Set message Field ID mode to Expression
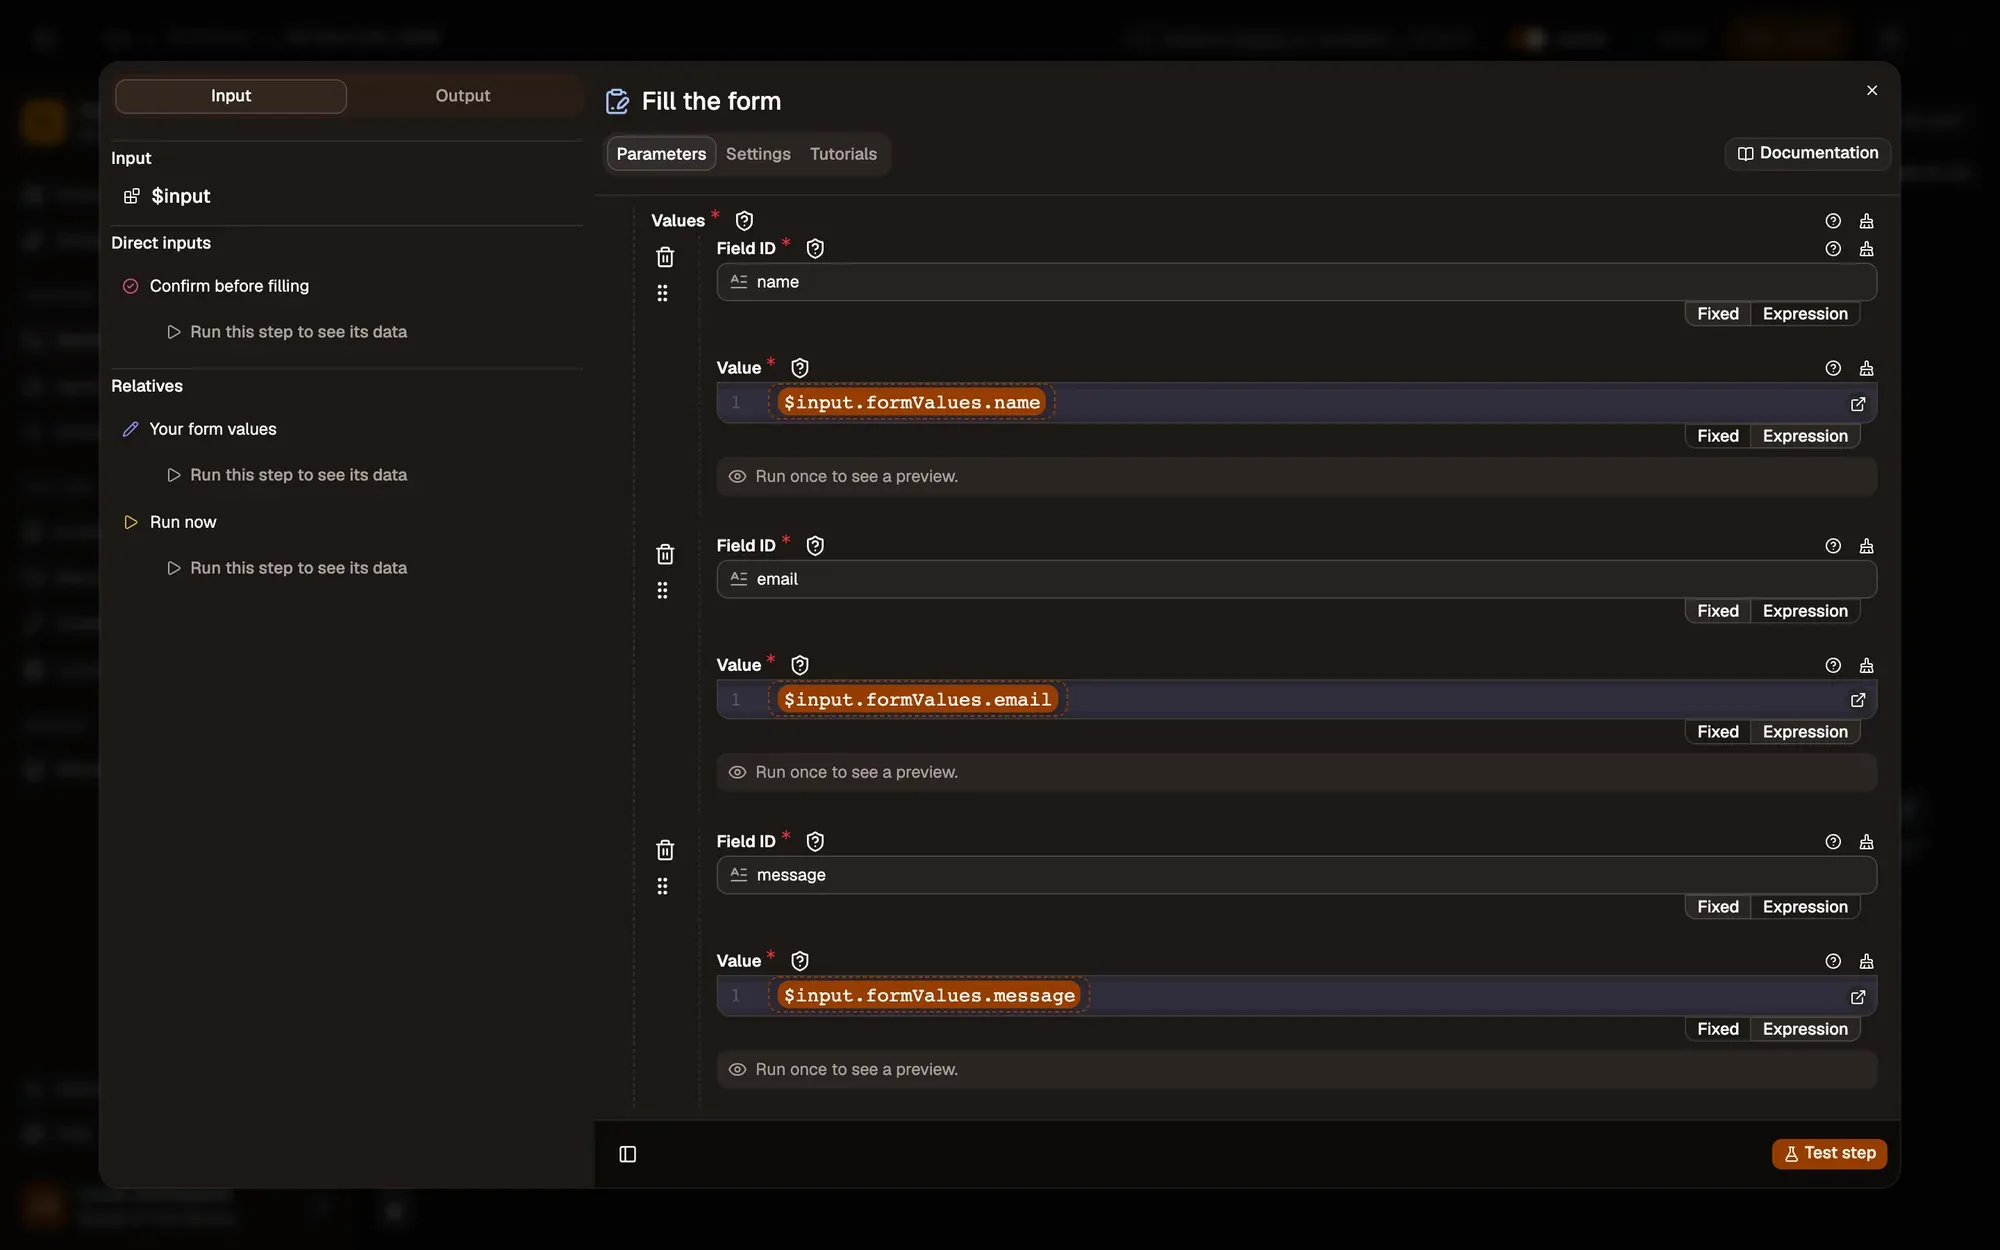 1805,907
